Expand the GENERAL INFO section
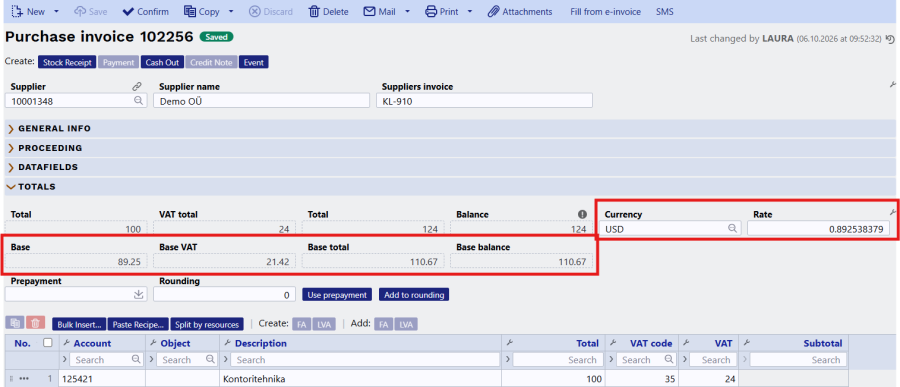This screenshot has height=387, width=900. pyautogui.click(x=450, y=129)
